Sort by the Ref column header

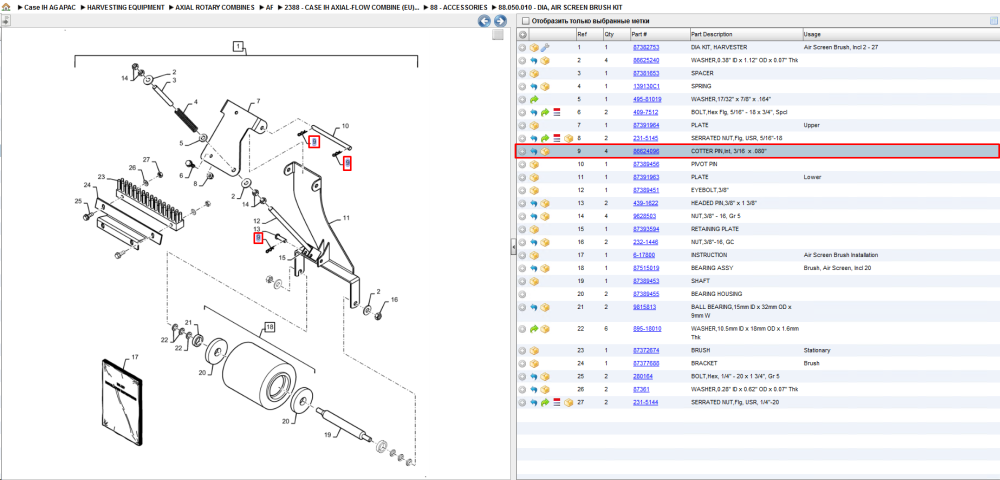pyautogui.click(x=588, y=34)
